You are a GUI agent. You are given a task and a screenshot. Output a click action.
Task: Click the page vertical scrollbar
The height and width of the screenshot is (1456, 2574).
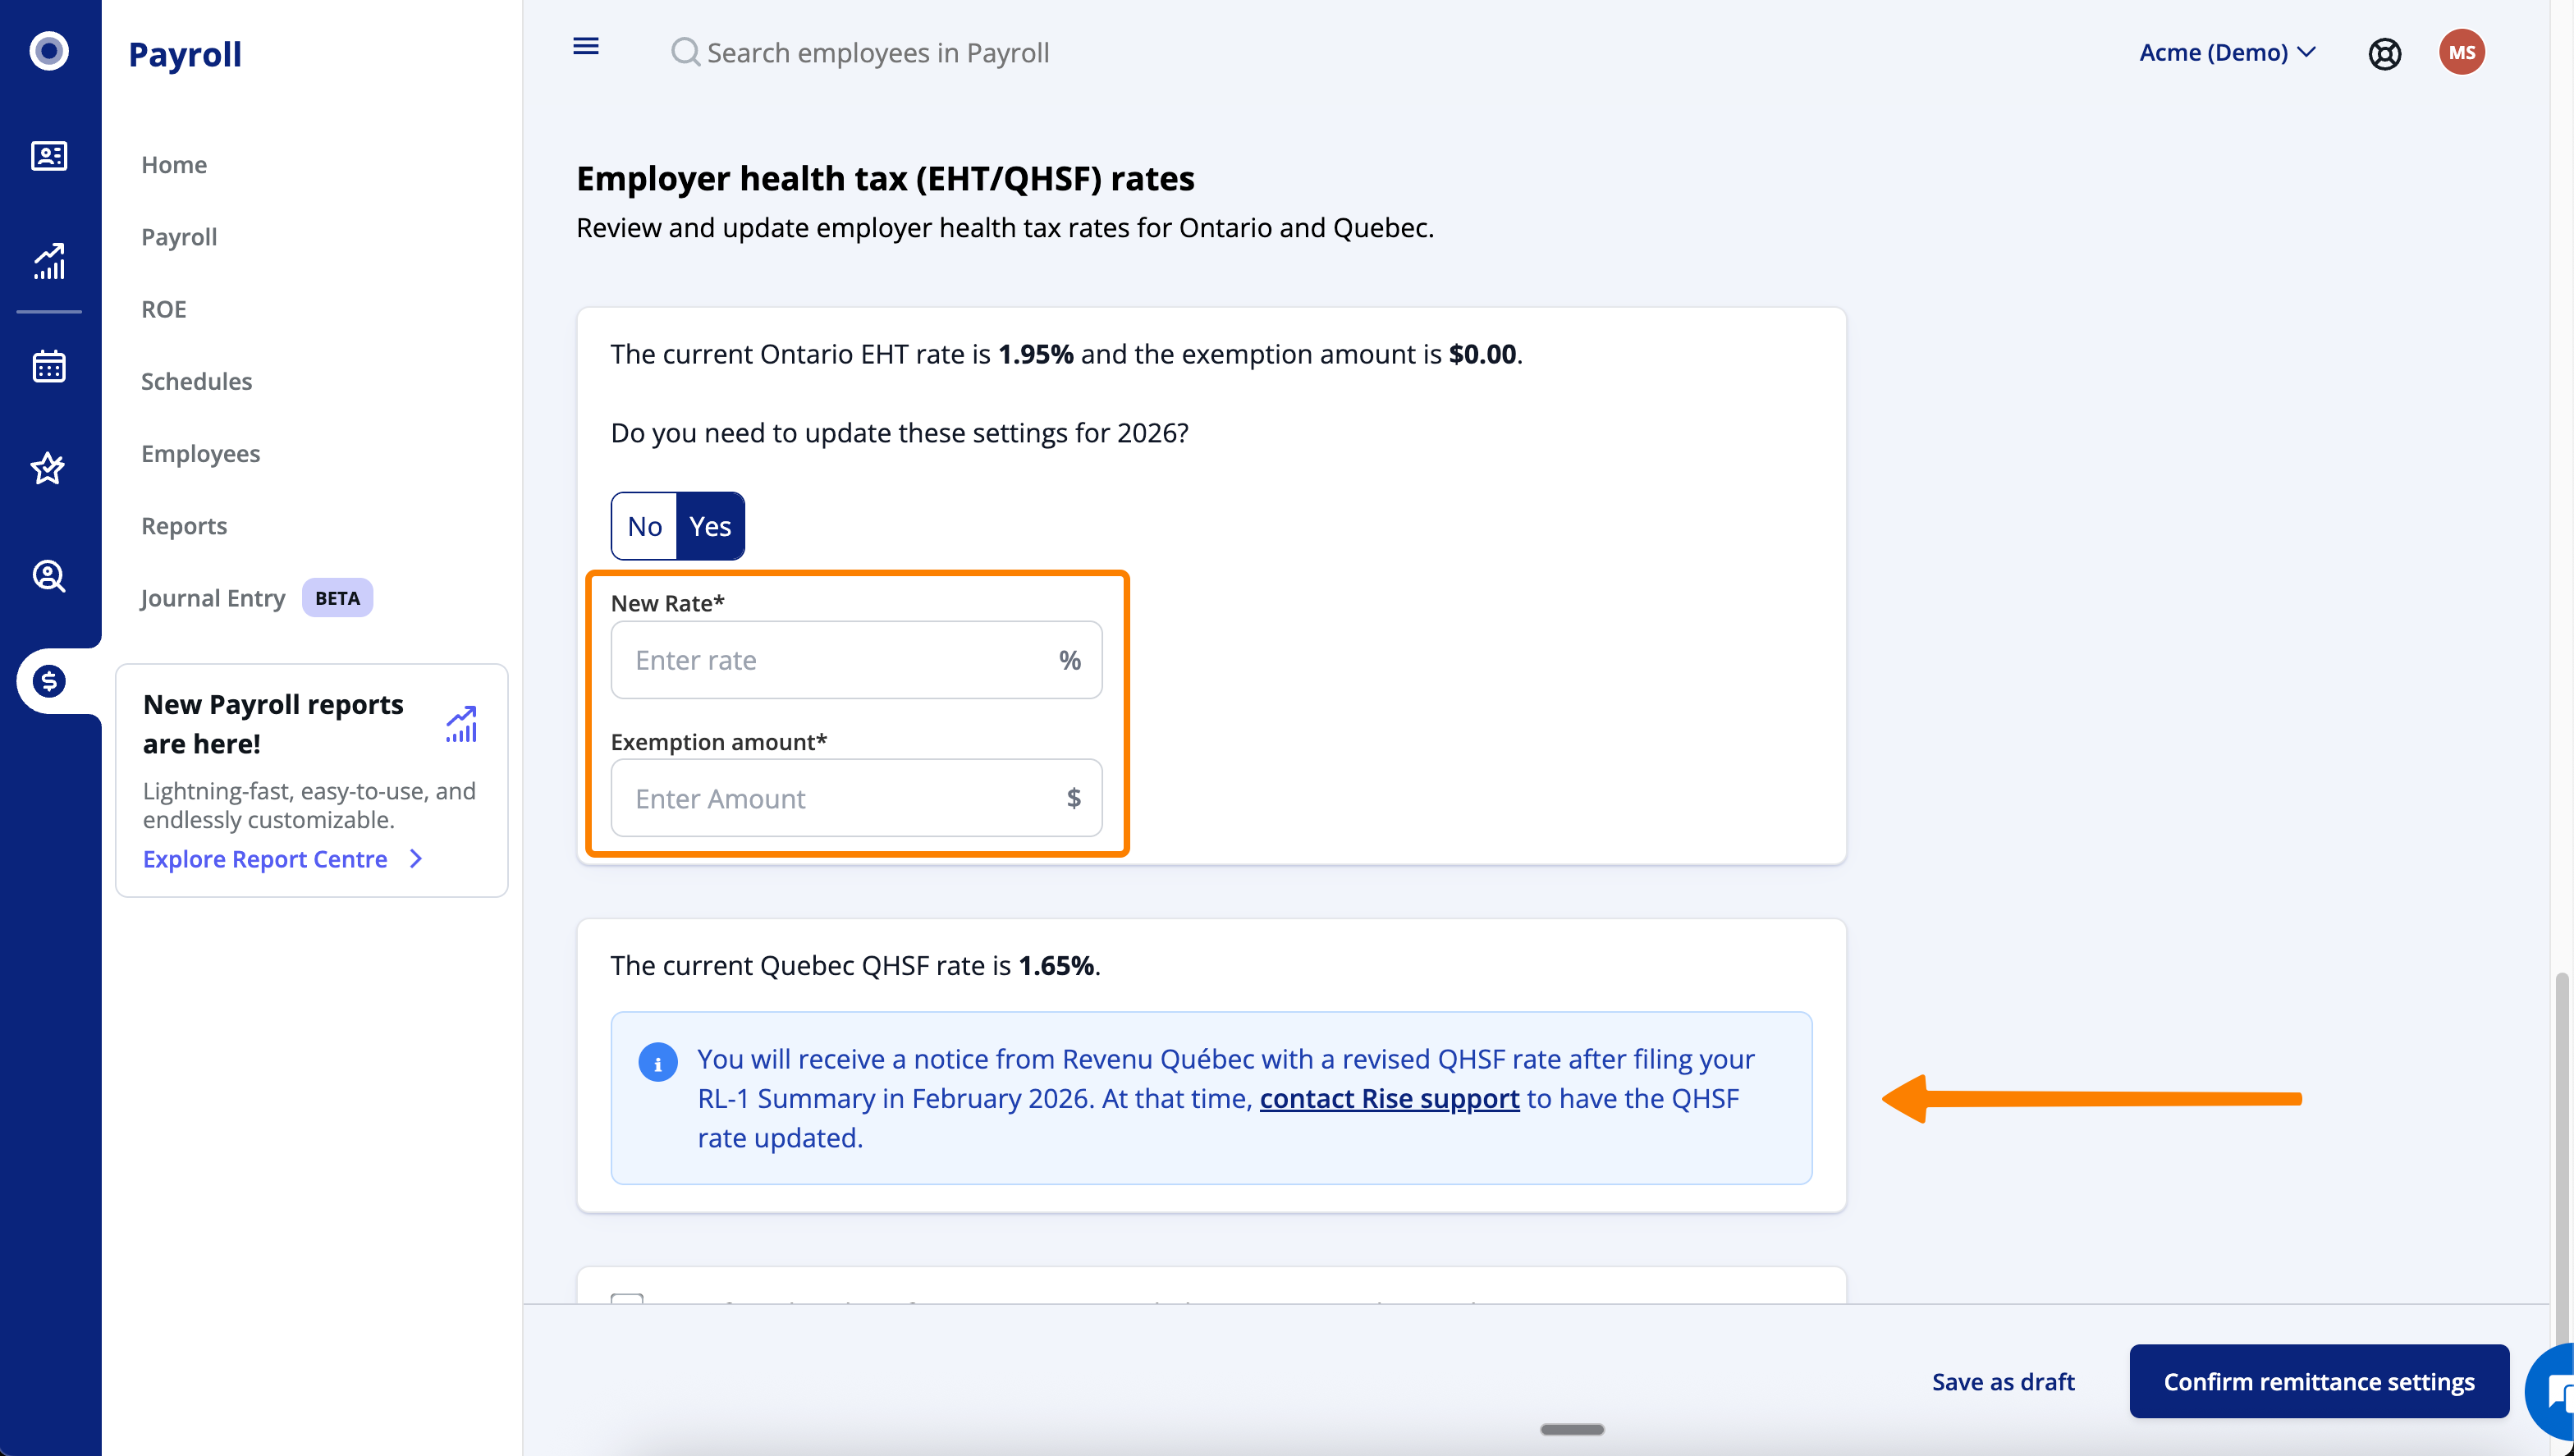tap(2562, 1150)
